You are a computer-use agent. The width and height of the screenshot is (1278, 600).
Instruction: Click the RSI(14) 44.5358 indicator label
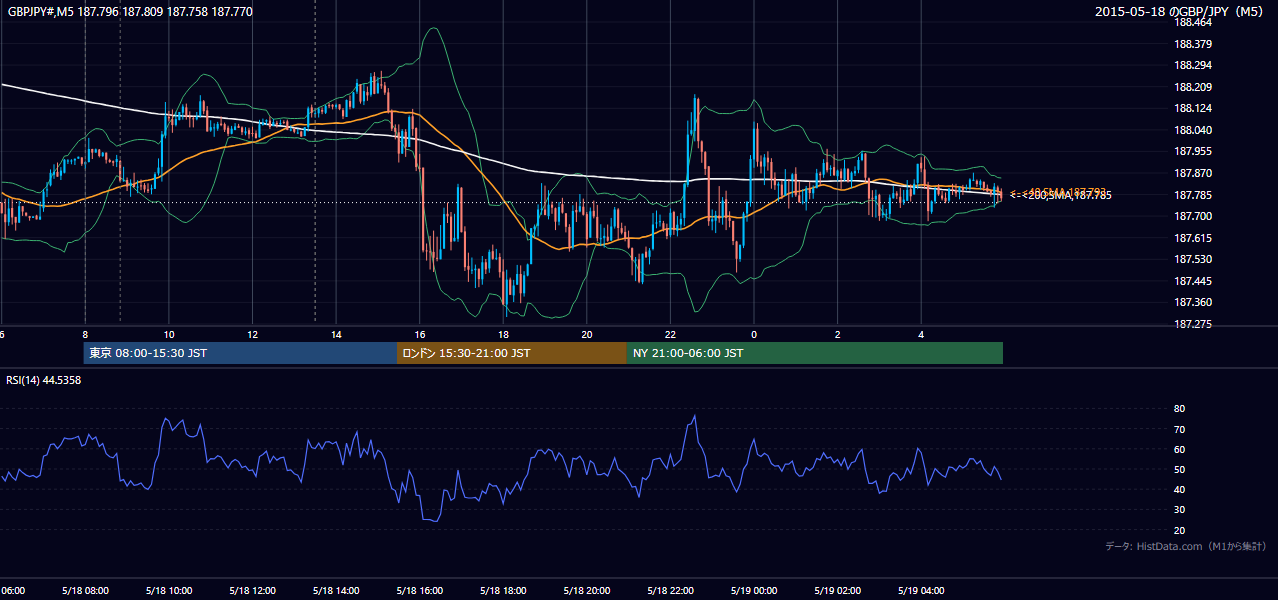coord(44,380)
